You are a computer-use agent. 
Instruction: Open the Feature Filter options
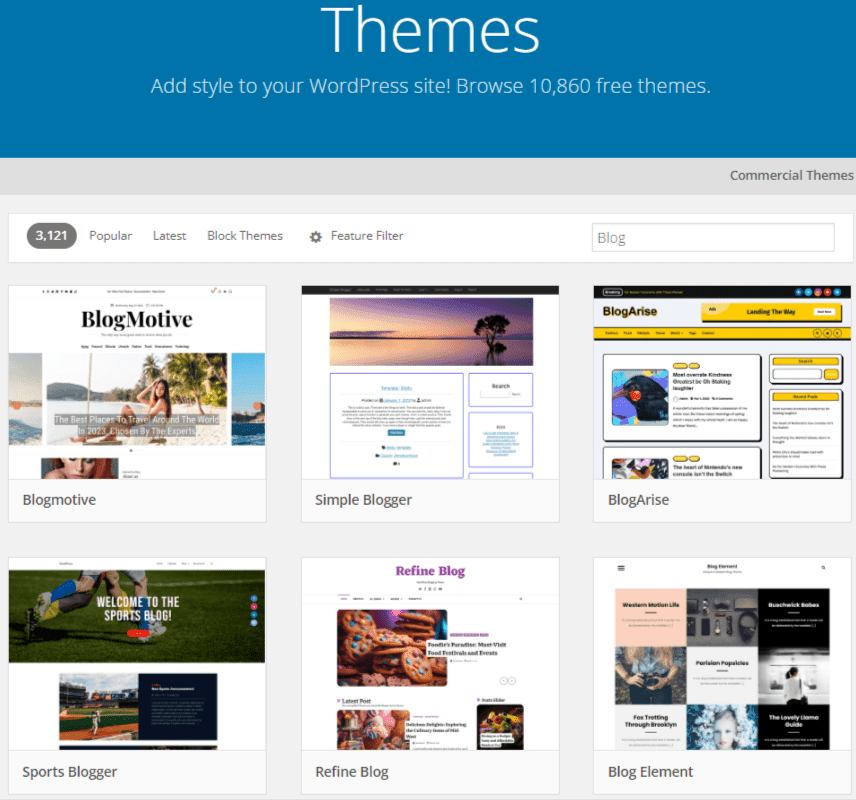366,236
